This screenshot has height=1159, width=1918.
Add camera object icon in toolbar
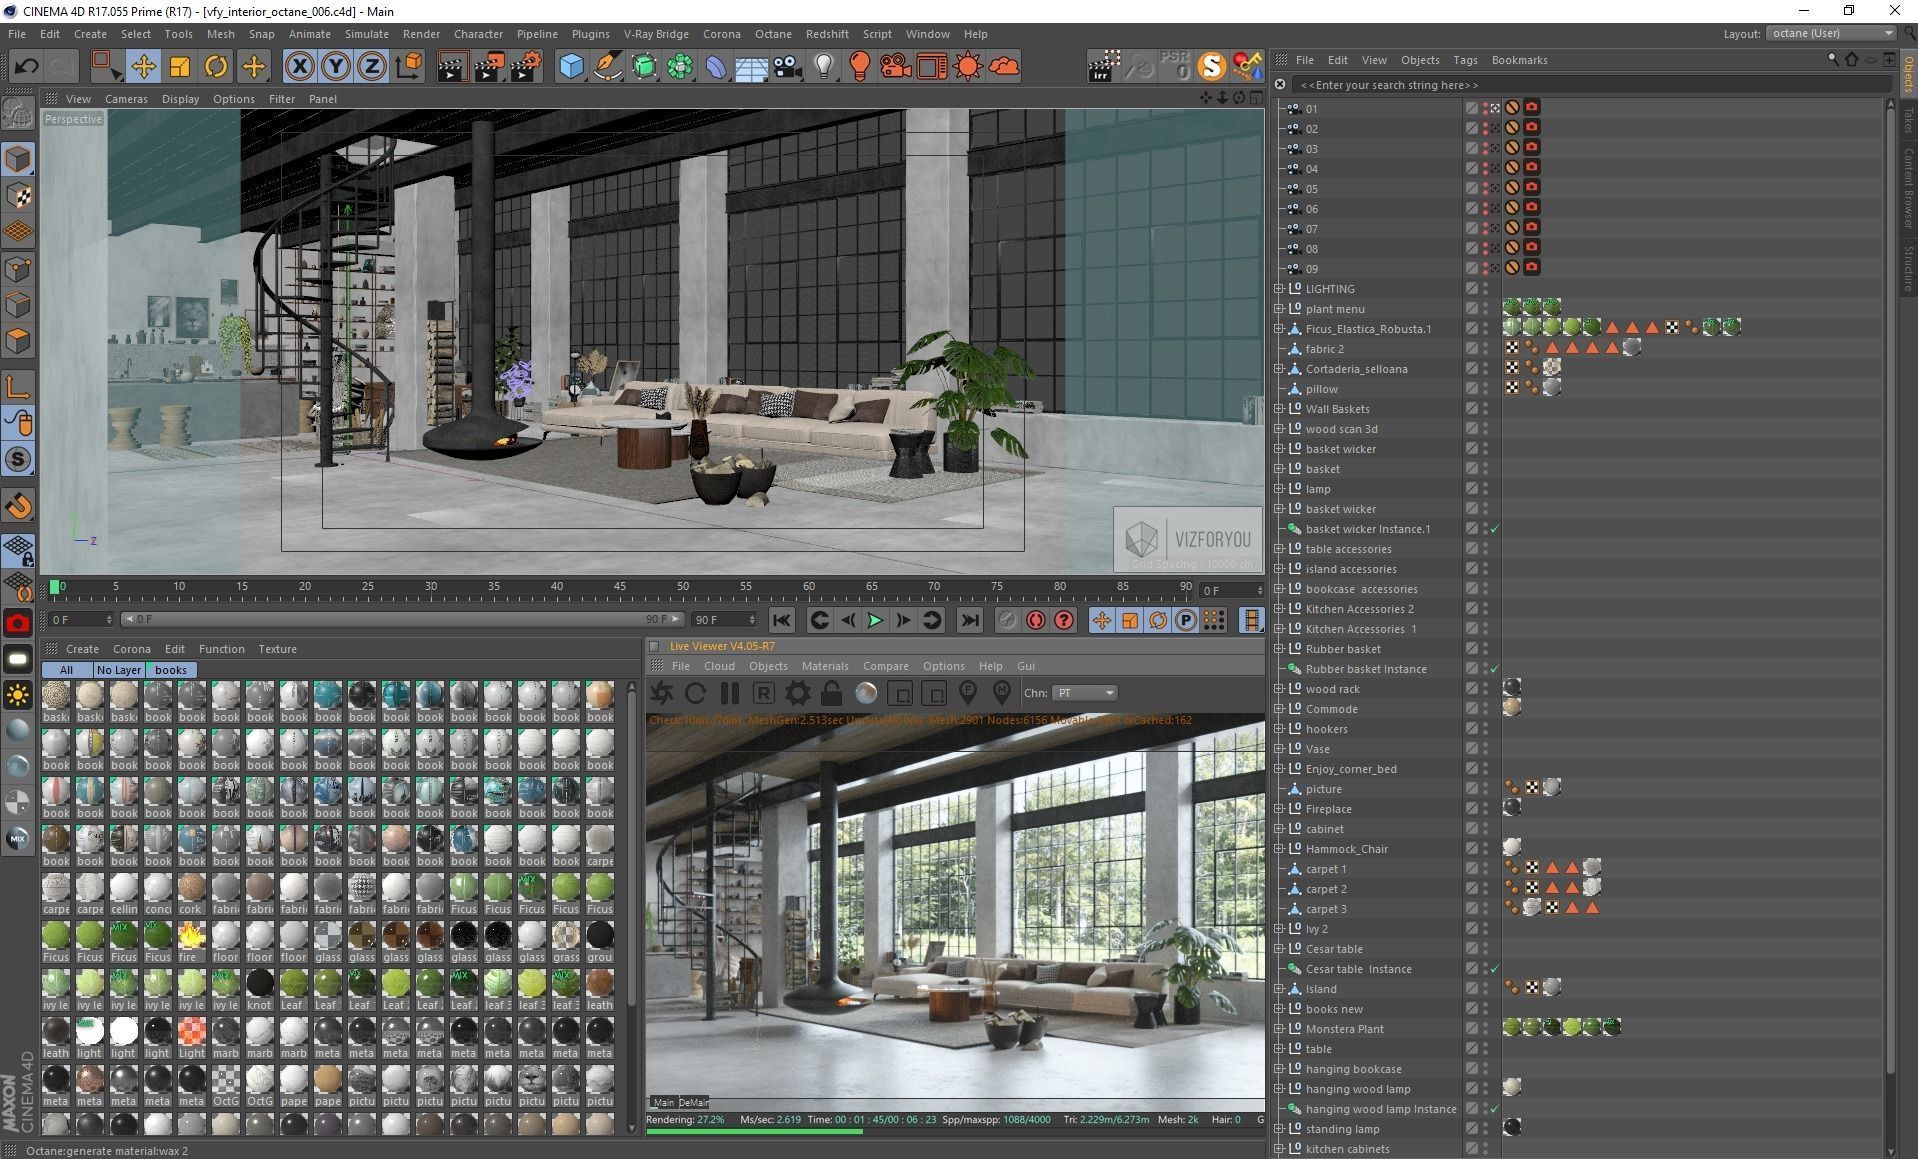(788, 67)
